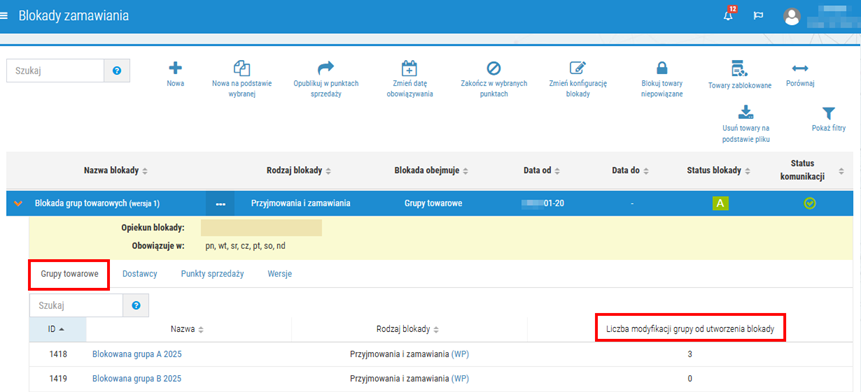Switch to the Dostawcy tab
The width and height of the screenshot is (861, 392).
pyautogui.click(x=139, y=274)
